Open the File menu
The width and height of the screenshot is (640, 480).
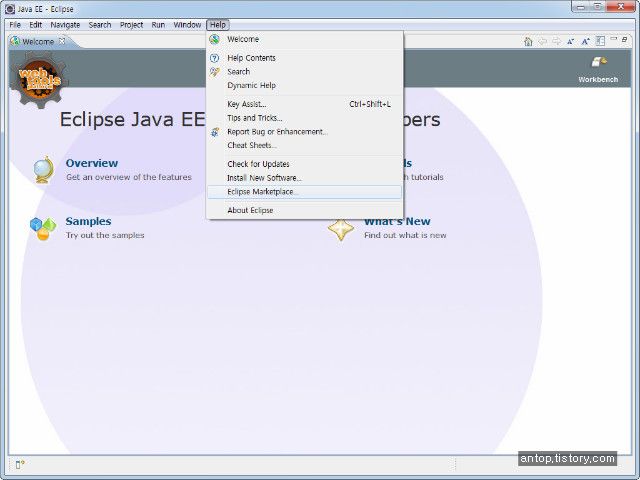(x=15, y=25)
